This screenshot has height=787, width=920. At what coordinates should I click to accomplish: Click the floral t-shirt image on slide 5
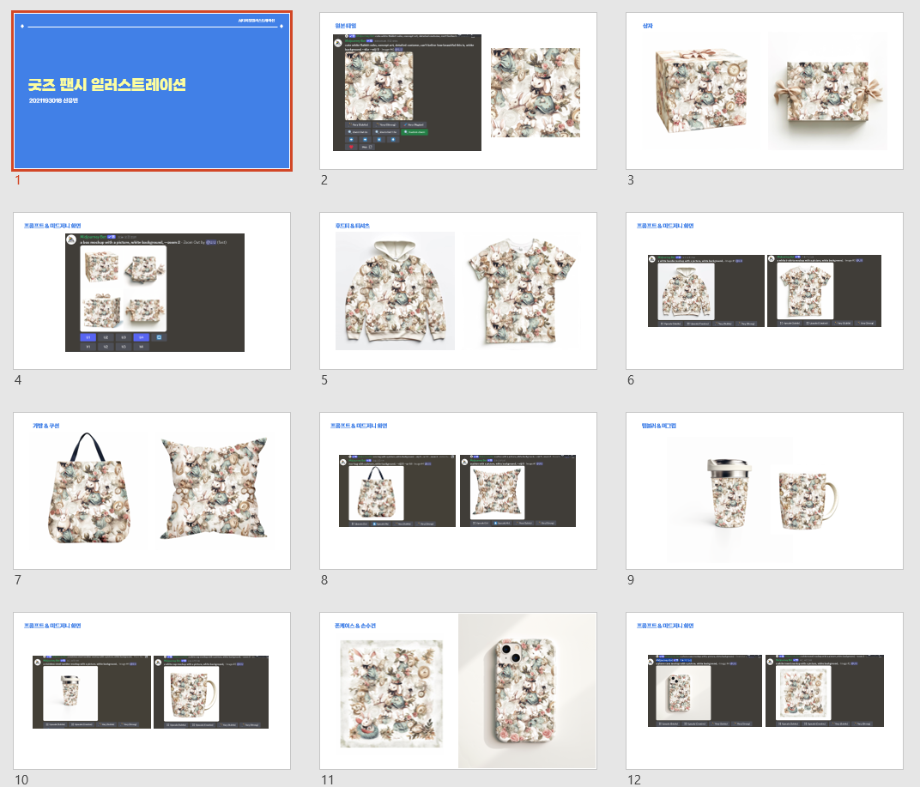pos(518,290)
